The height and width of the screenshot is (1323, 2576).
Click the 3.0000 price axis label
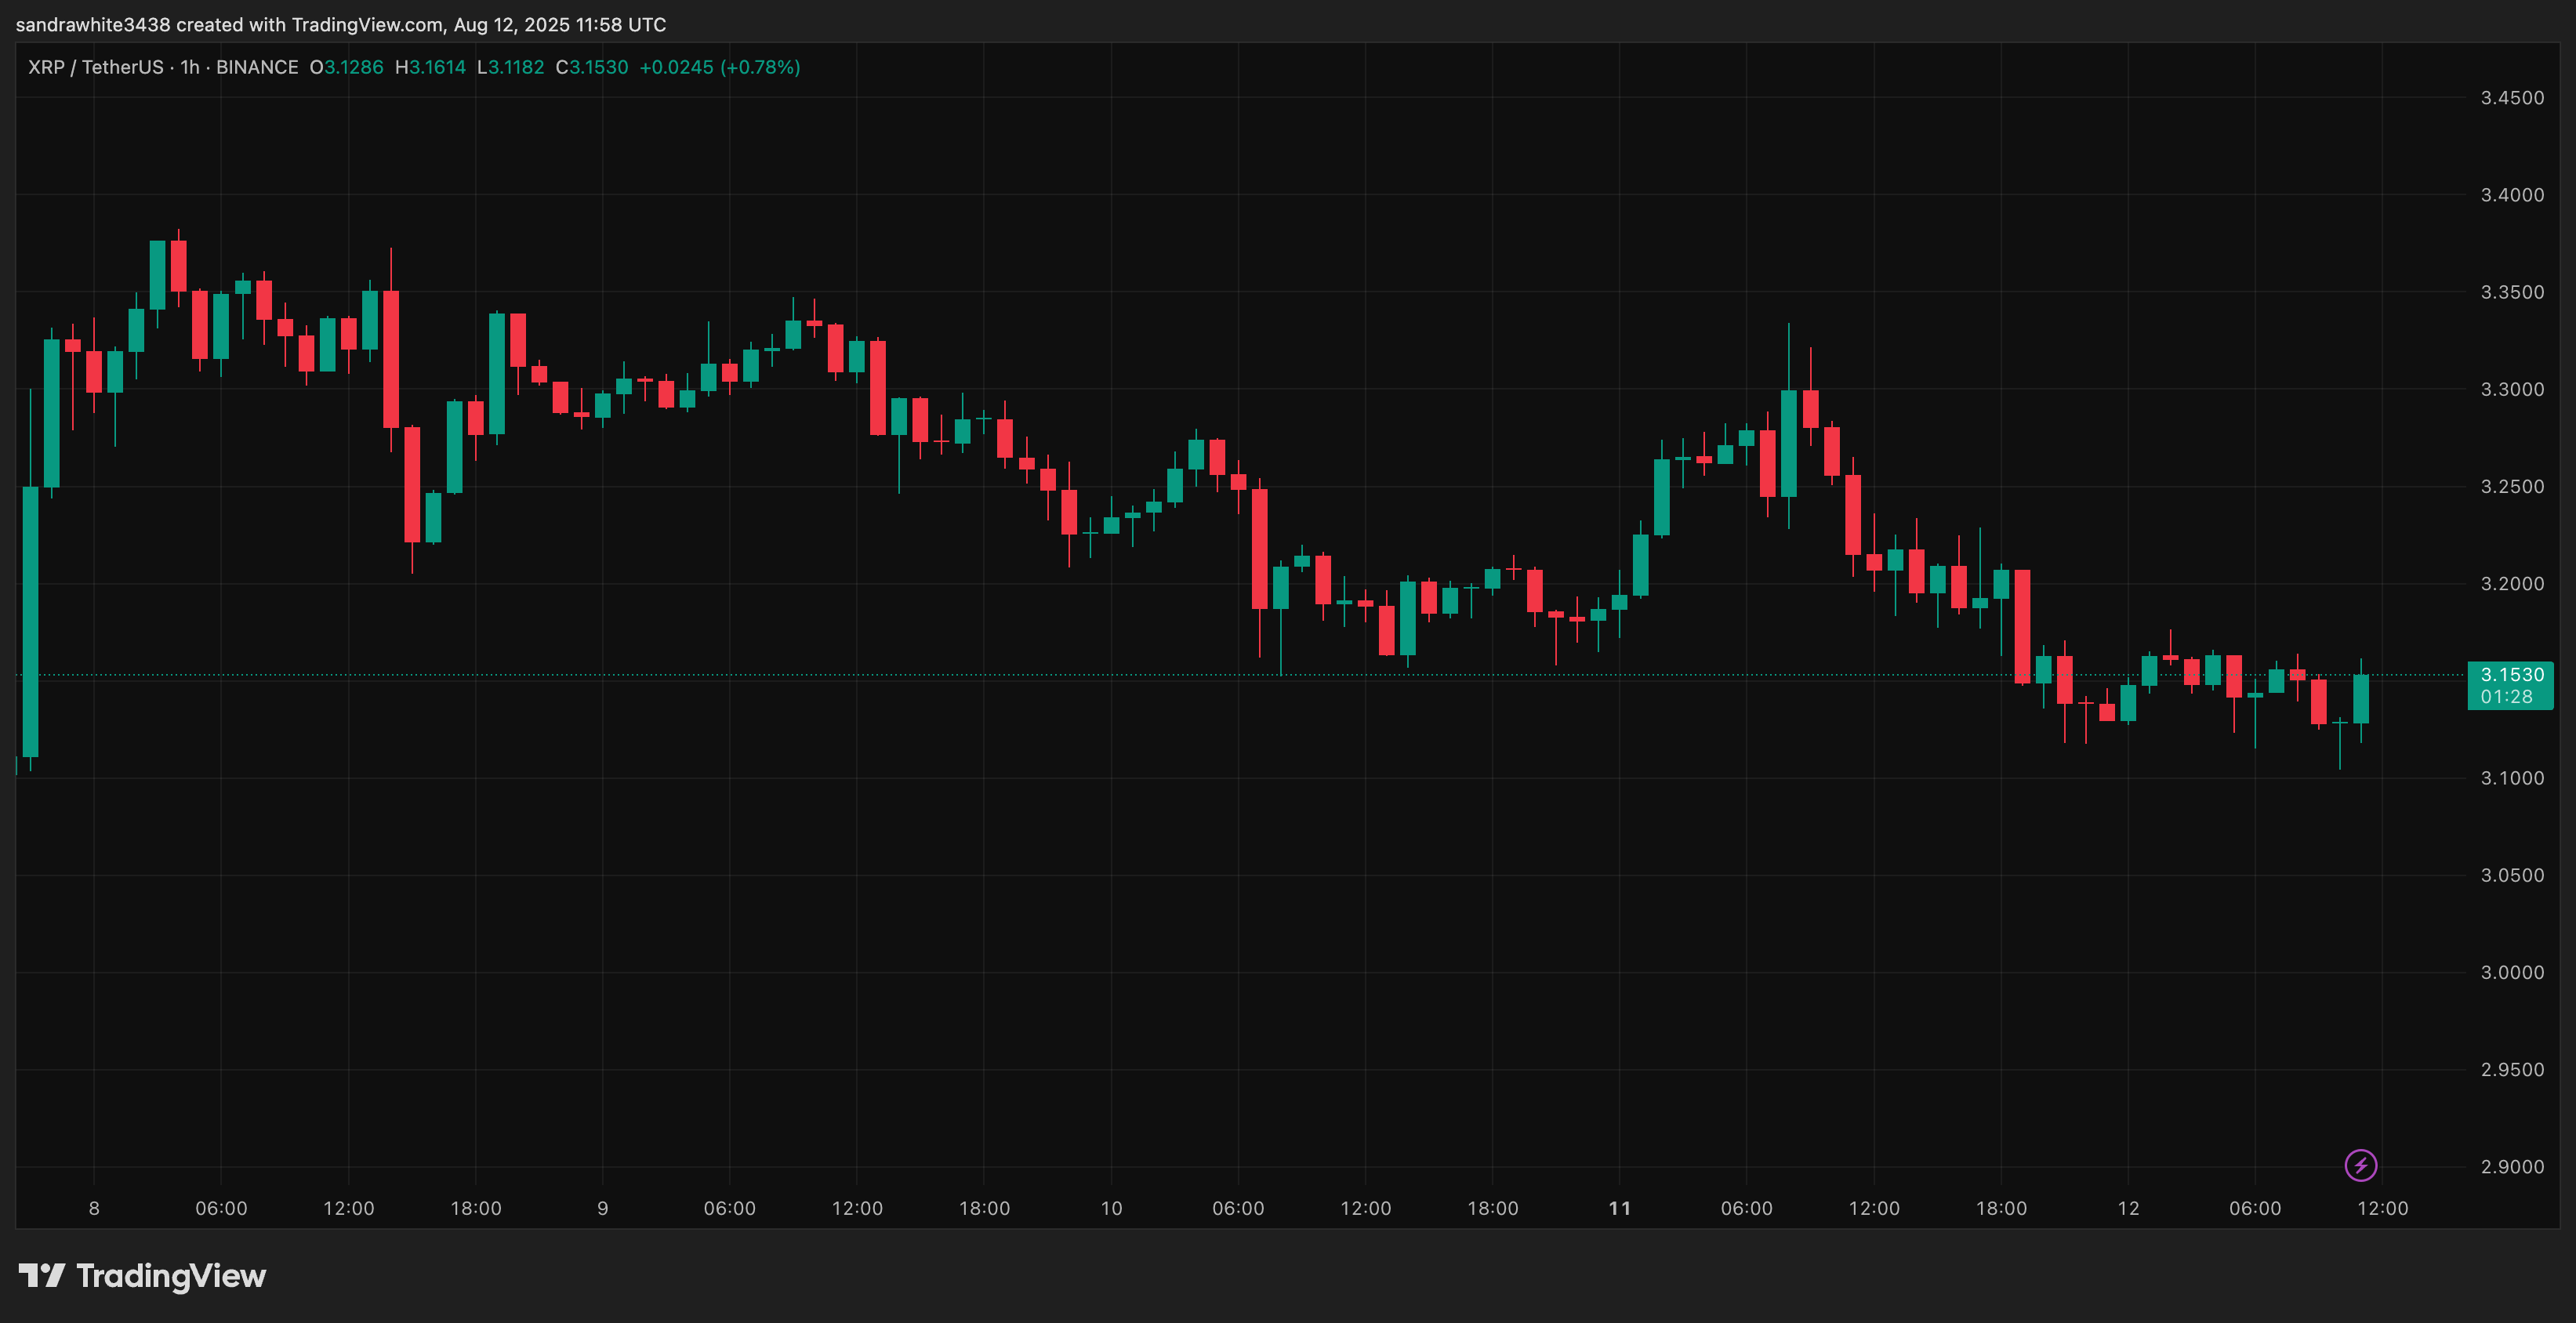2512,972
